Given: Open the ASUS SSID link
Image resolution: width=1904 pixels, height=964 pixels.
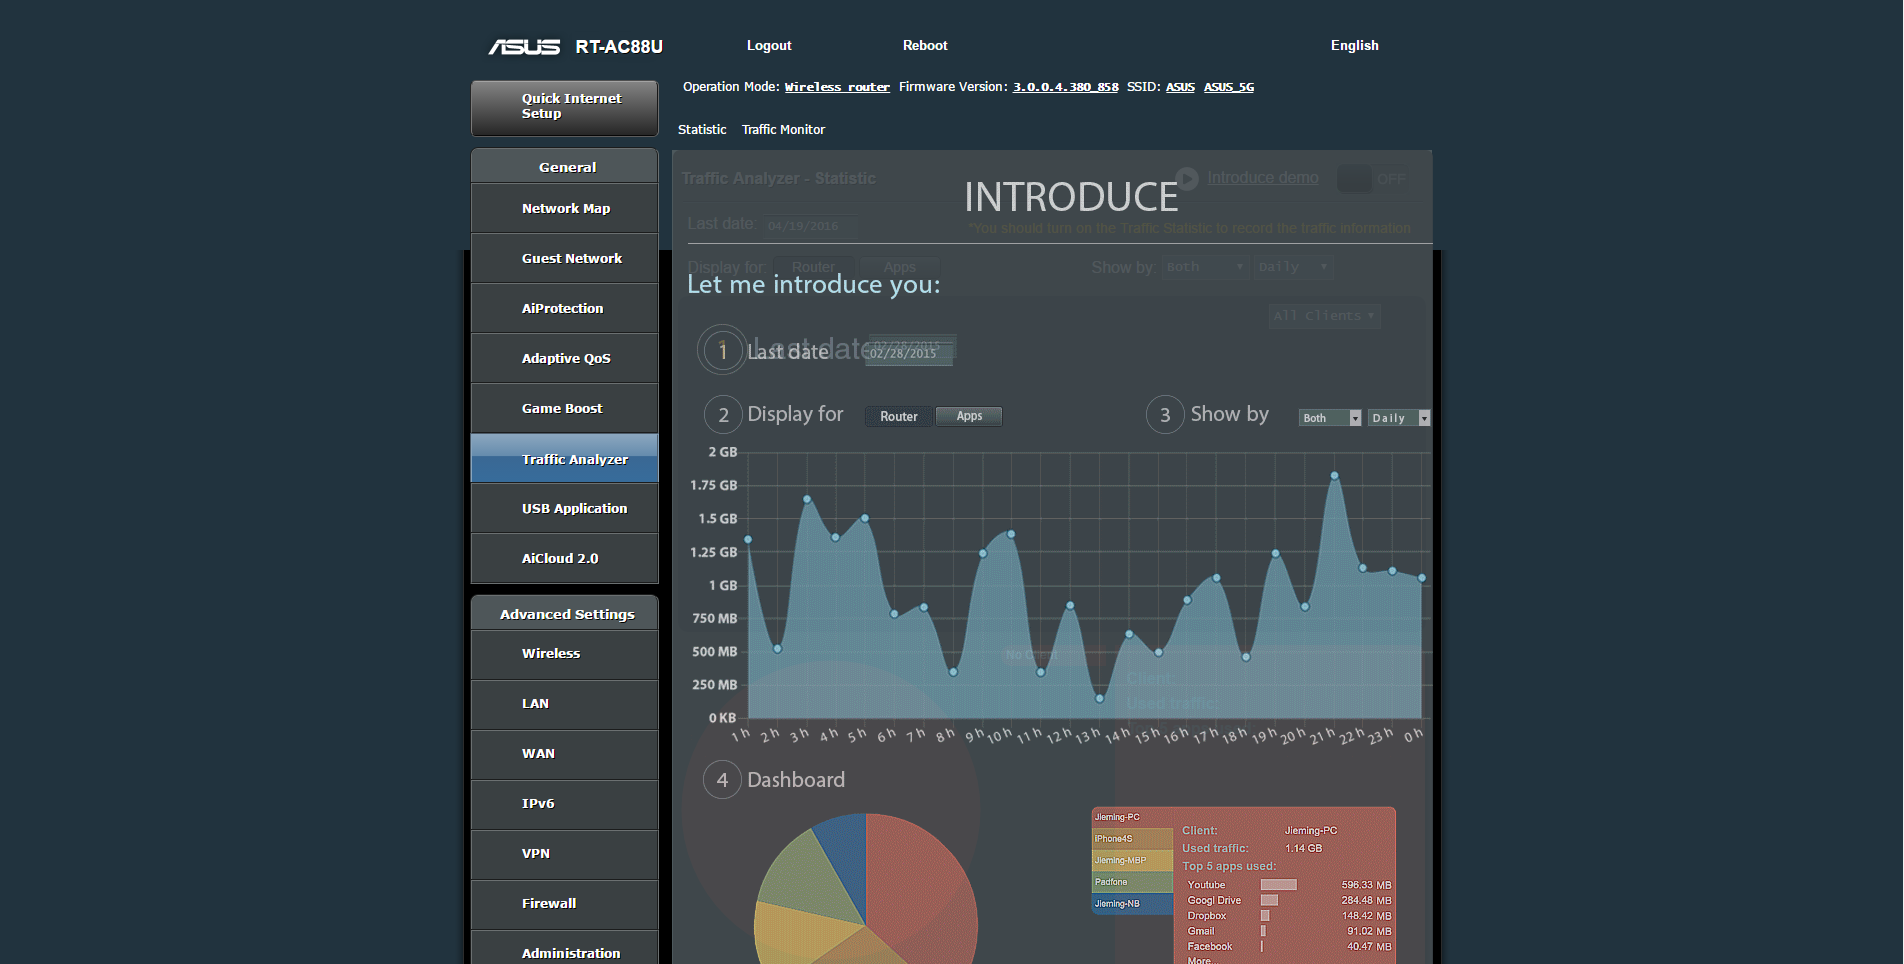Looking at the screenshot, I should [1180, 87].
